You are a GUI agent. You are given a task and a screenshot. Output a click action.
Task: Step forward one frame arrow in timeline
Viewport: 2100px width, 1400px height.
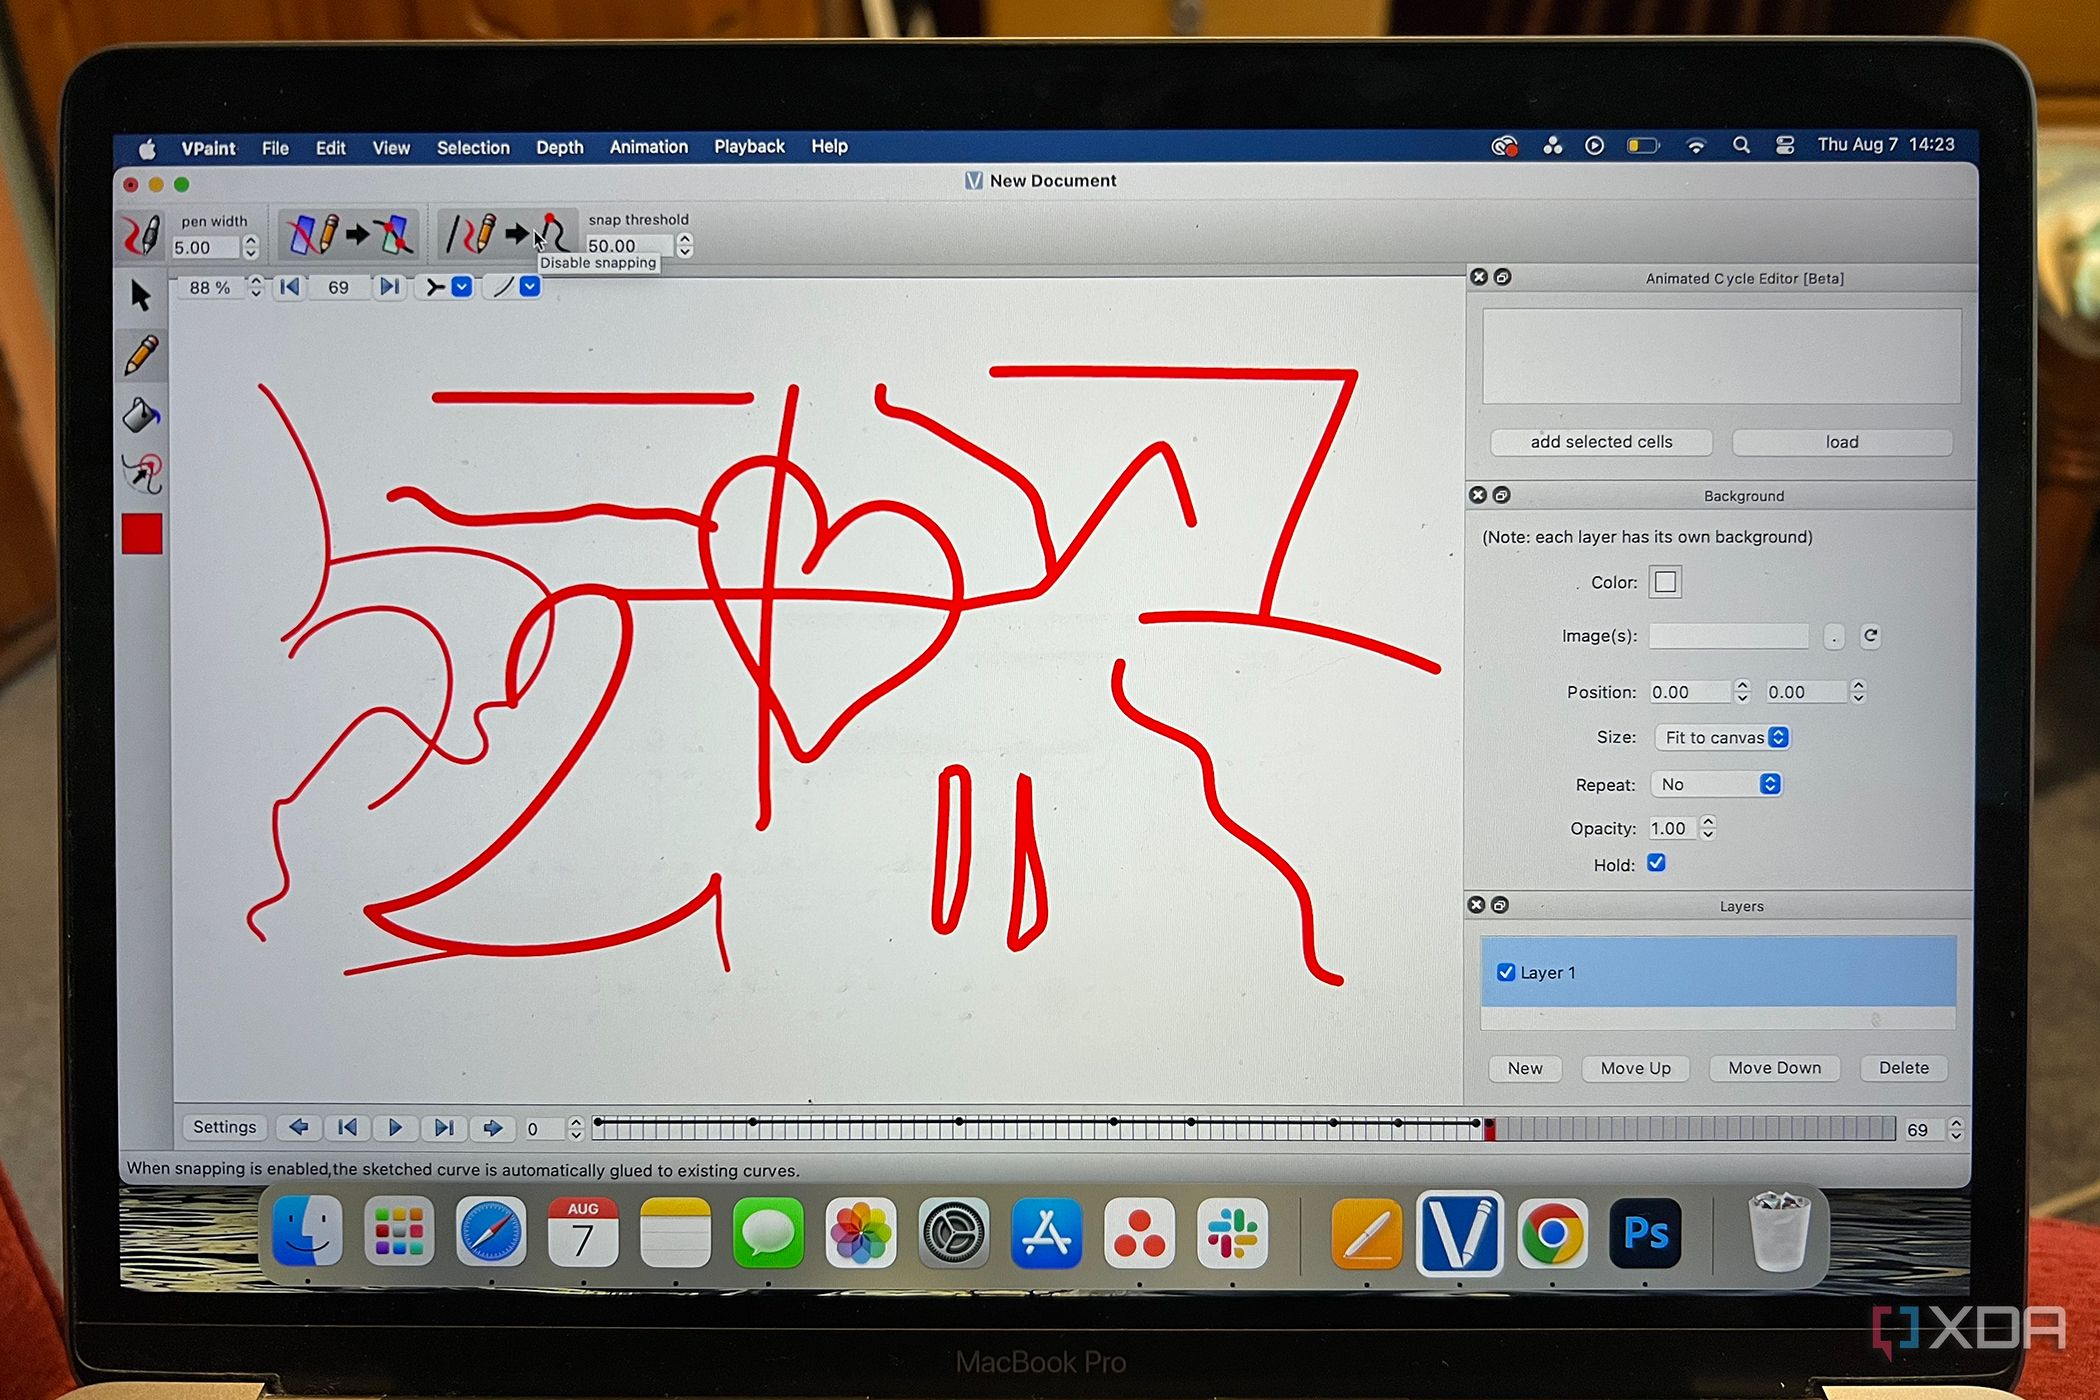(x=492, y=1128)
